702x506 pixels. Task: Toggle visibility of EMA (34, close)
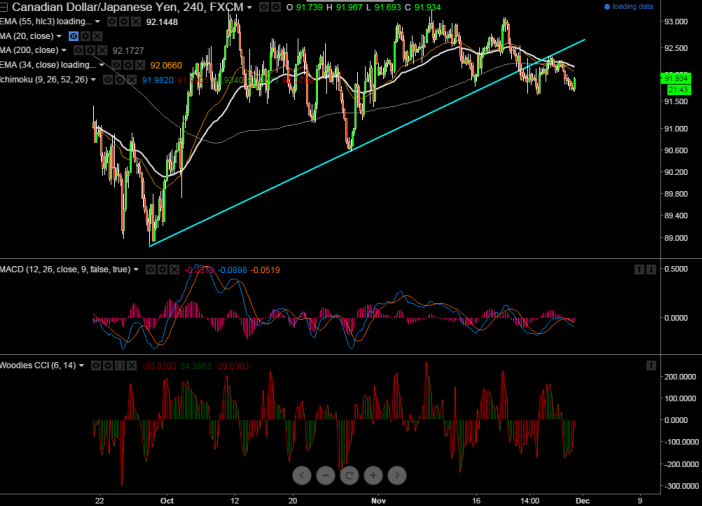(x=116, y=65)
